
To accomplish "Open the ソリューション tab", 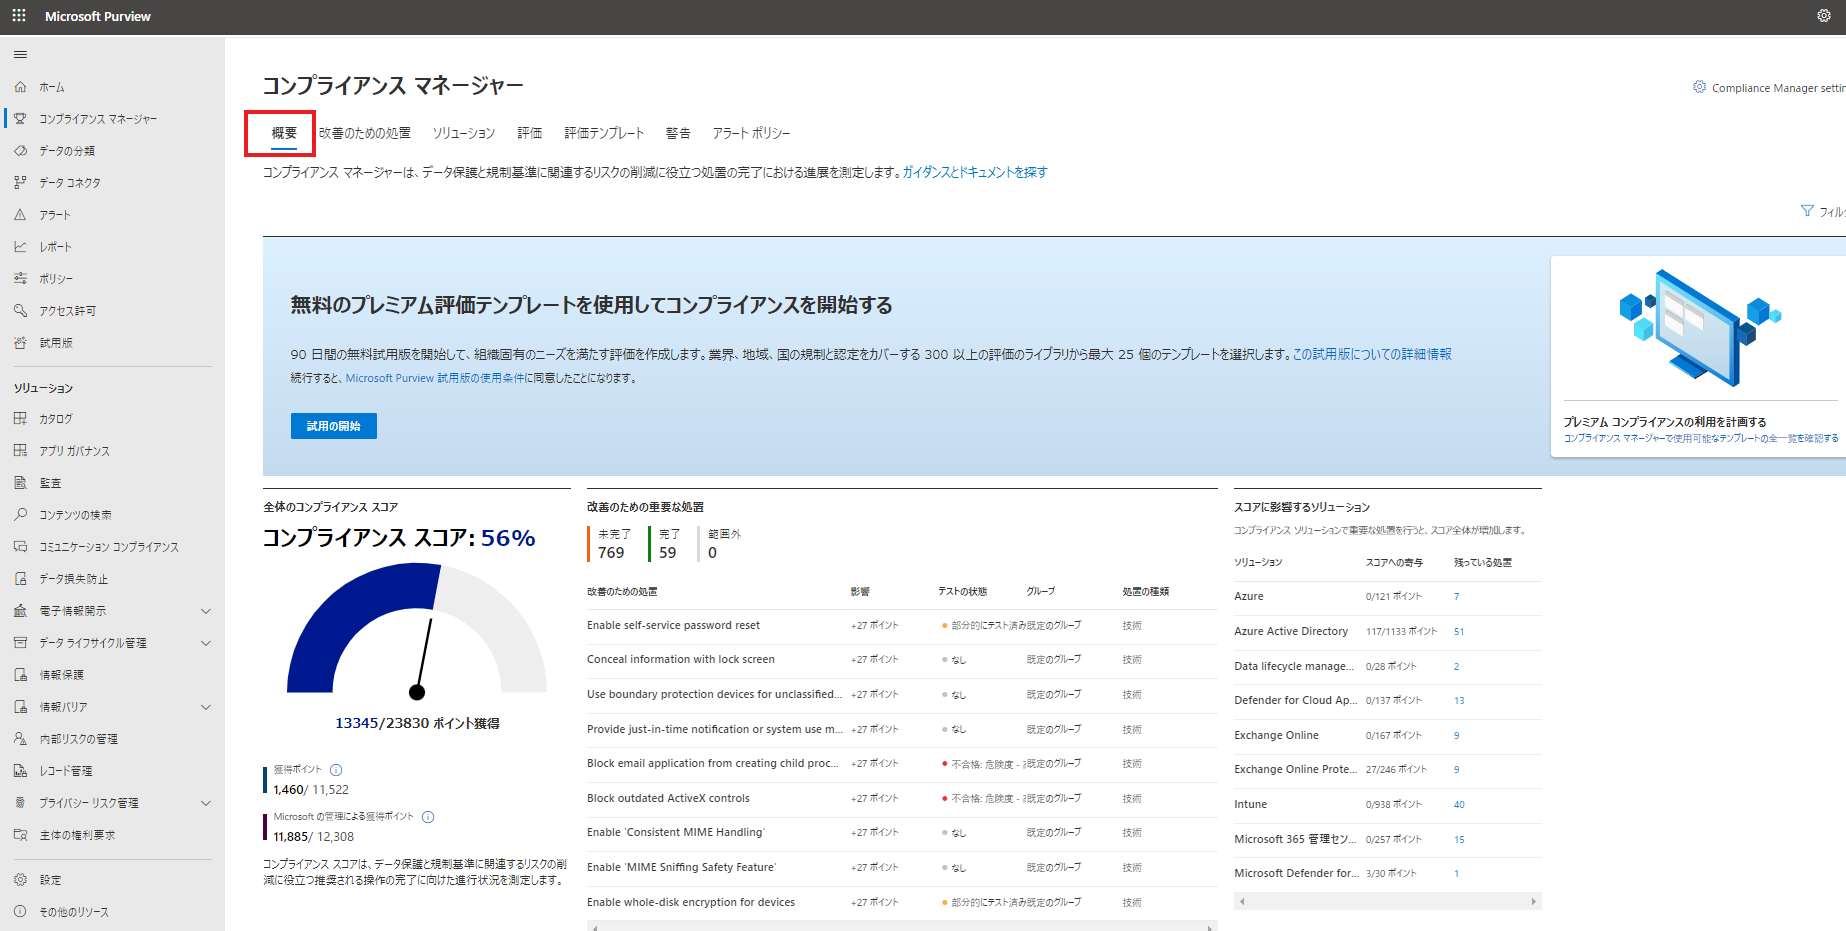I will click(464, 133).
